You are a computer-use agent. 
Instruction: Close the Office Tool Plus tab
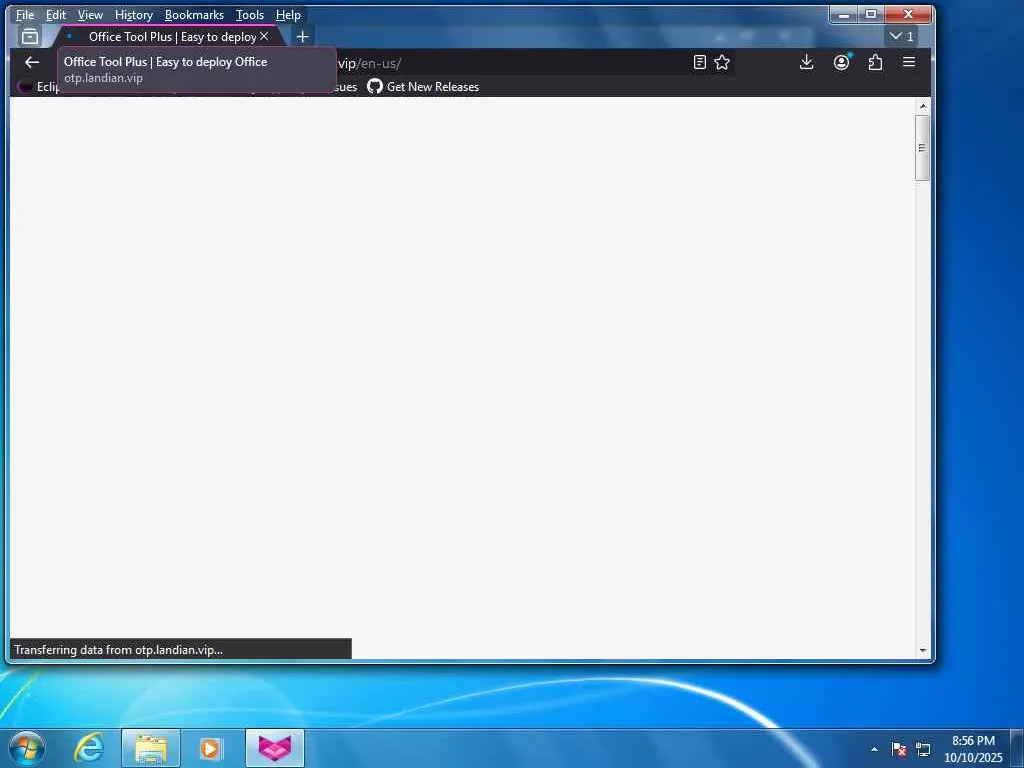coord(264,37)
